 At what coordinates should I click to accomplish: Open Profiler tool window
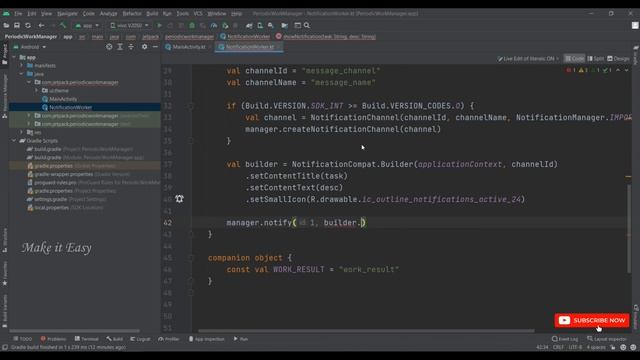[169, 339]
